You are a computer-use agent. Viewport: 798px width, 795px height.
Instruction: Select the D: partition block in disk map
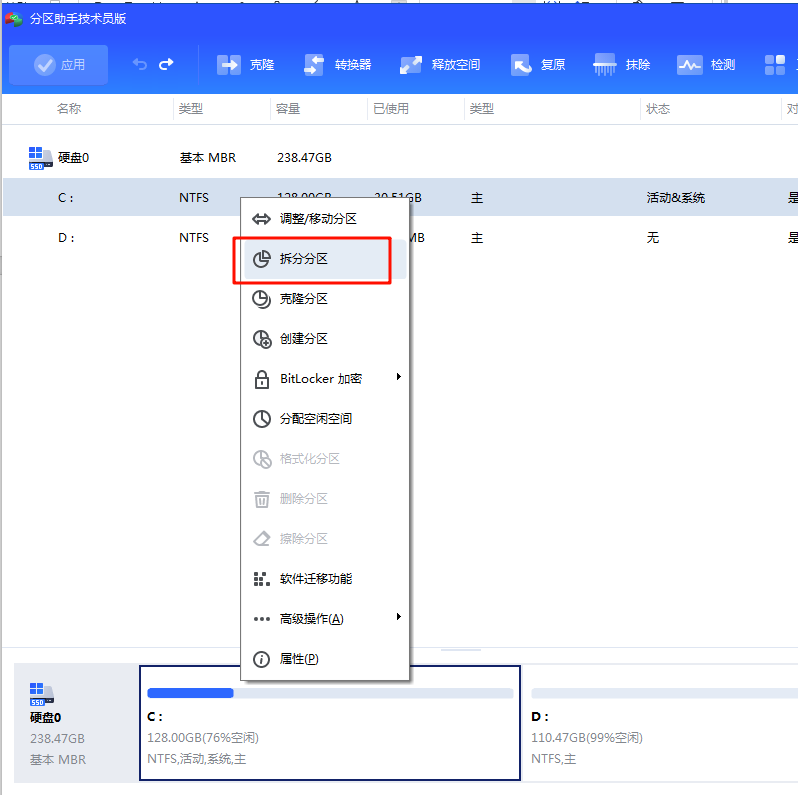coord(660,724)
